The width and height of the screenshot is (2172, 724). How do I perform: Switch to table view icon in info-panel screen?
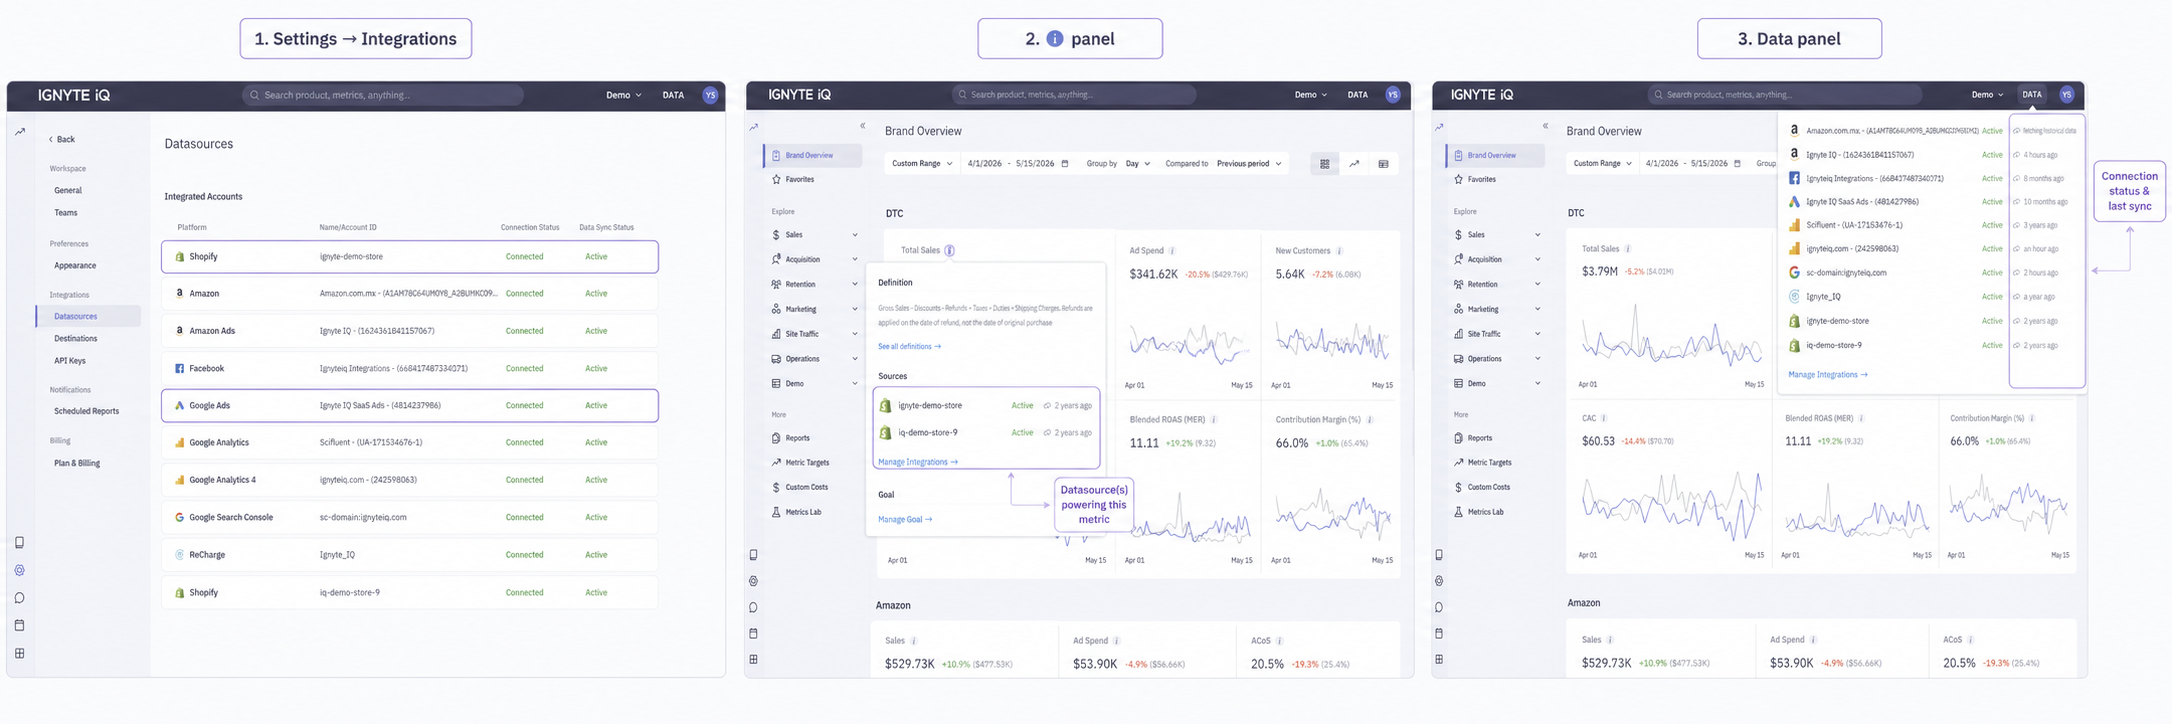coord(1383,164)
